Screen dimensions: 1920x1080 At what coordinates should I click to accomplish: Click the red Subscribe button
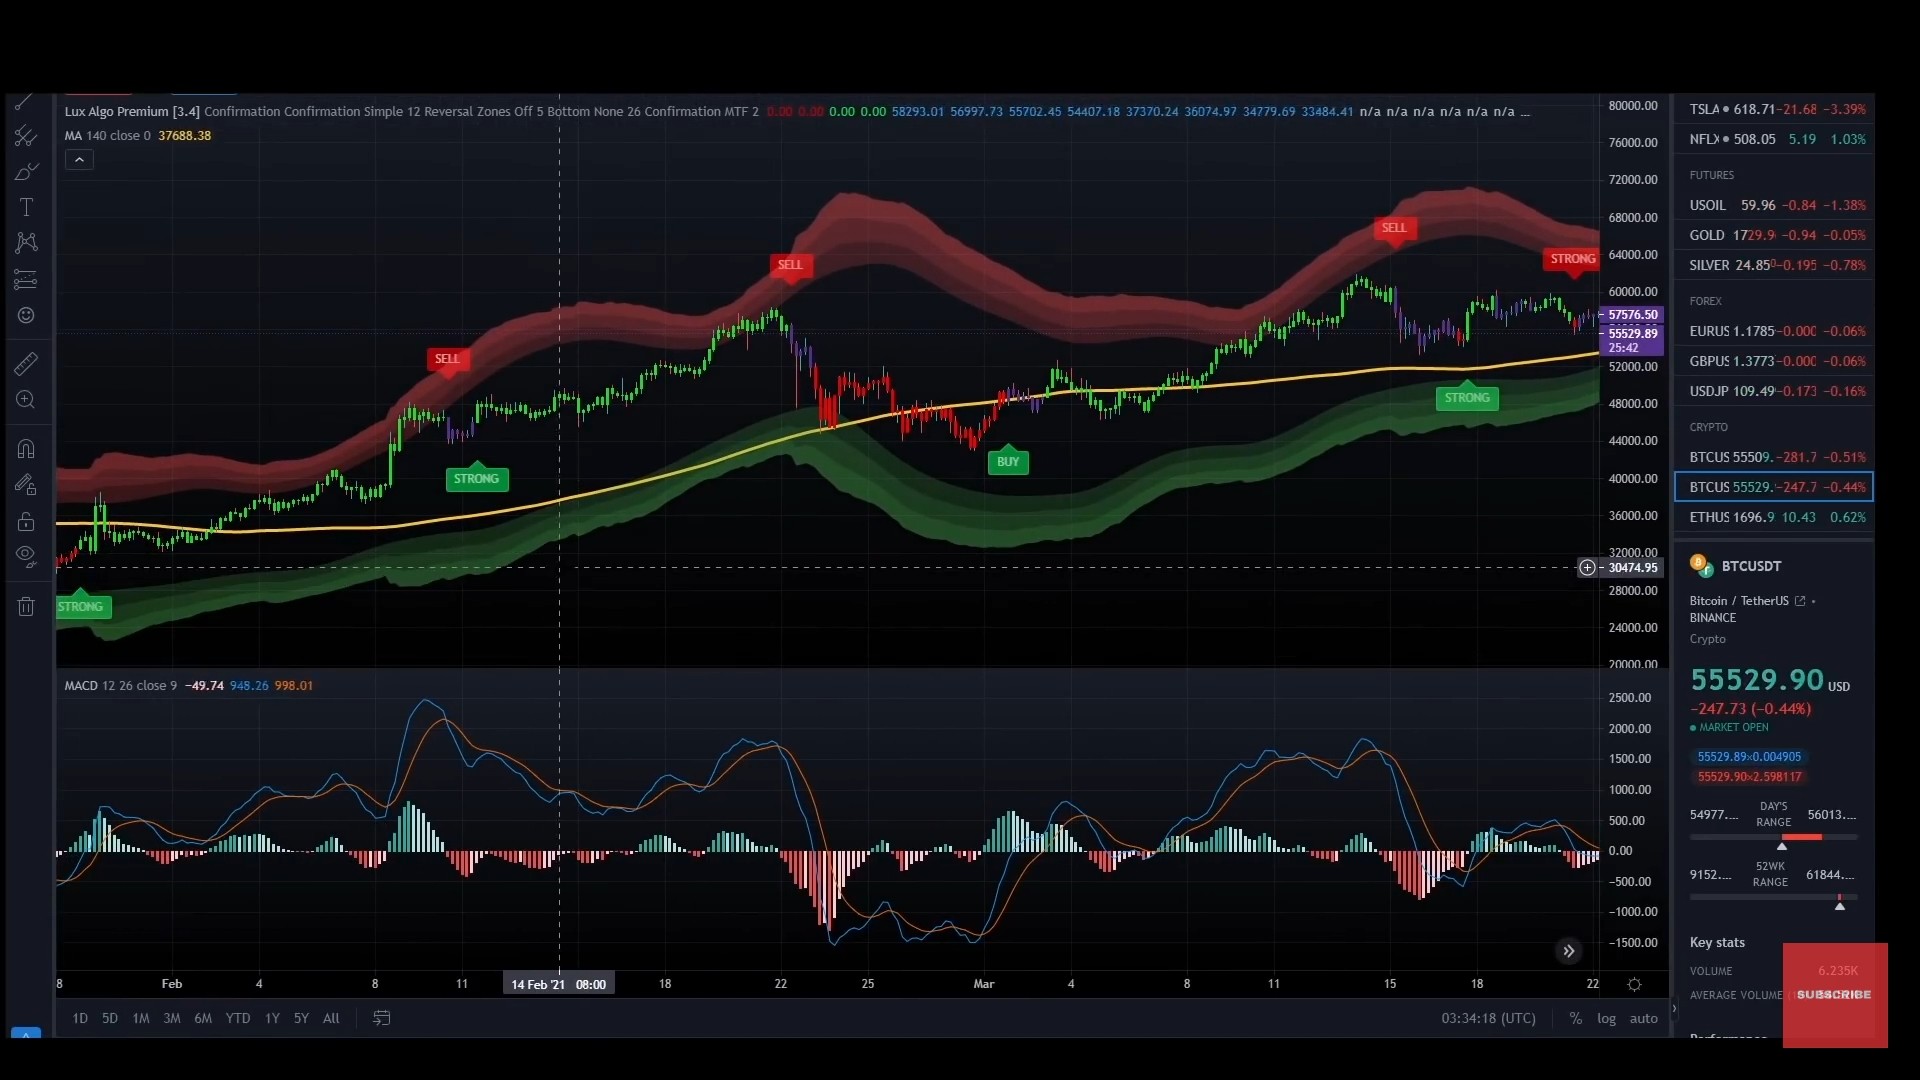coord(1834,995)
